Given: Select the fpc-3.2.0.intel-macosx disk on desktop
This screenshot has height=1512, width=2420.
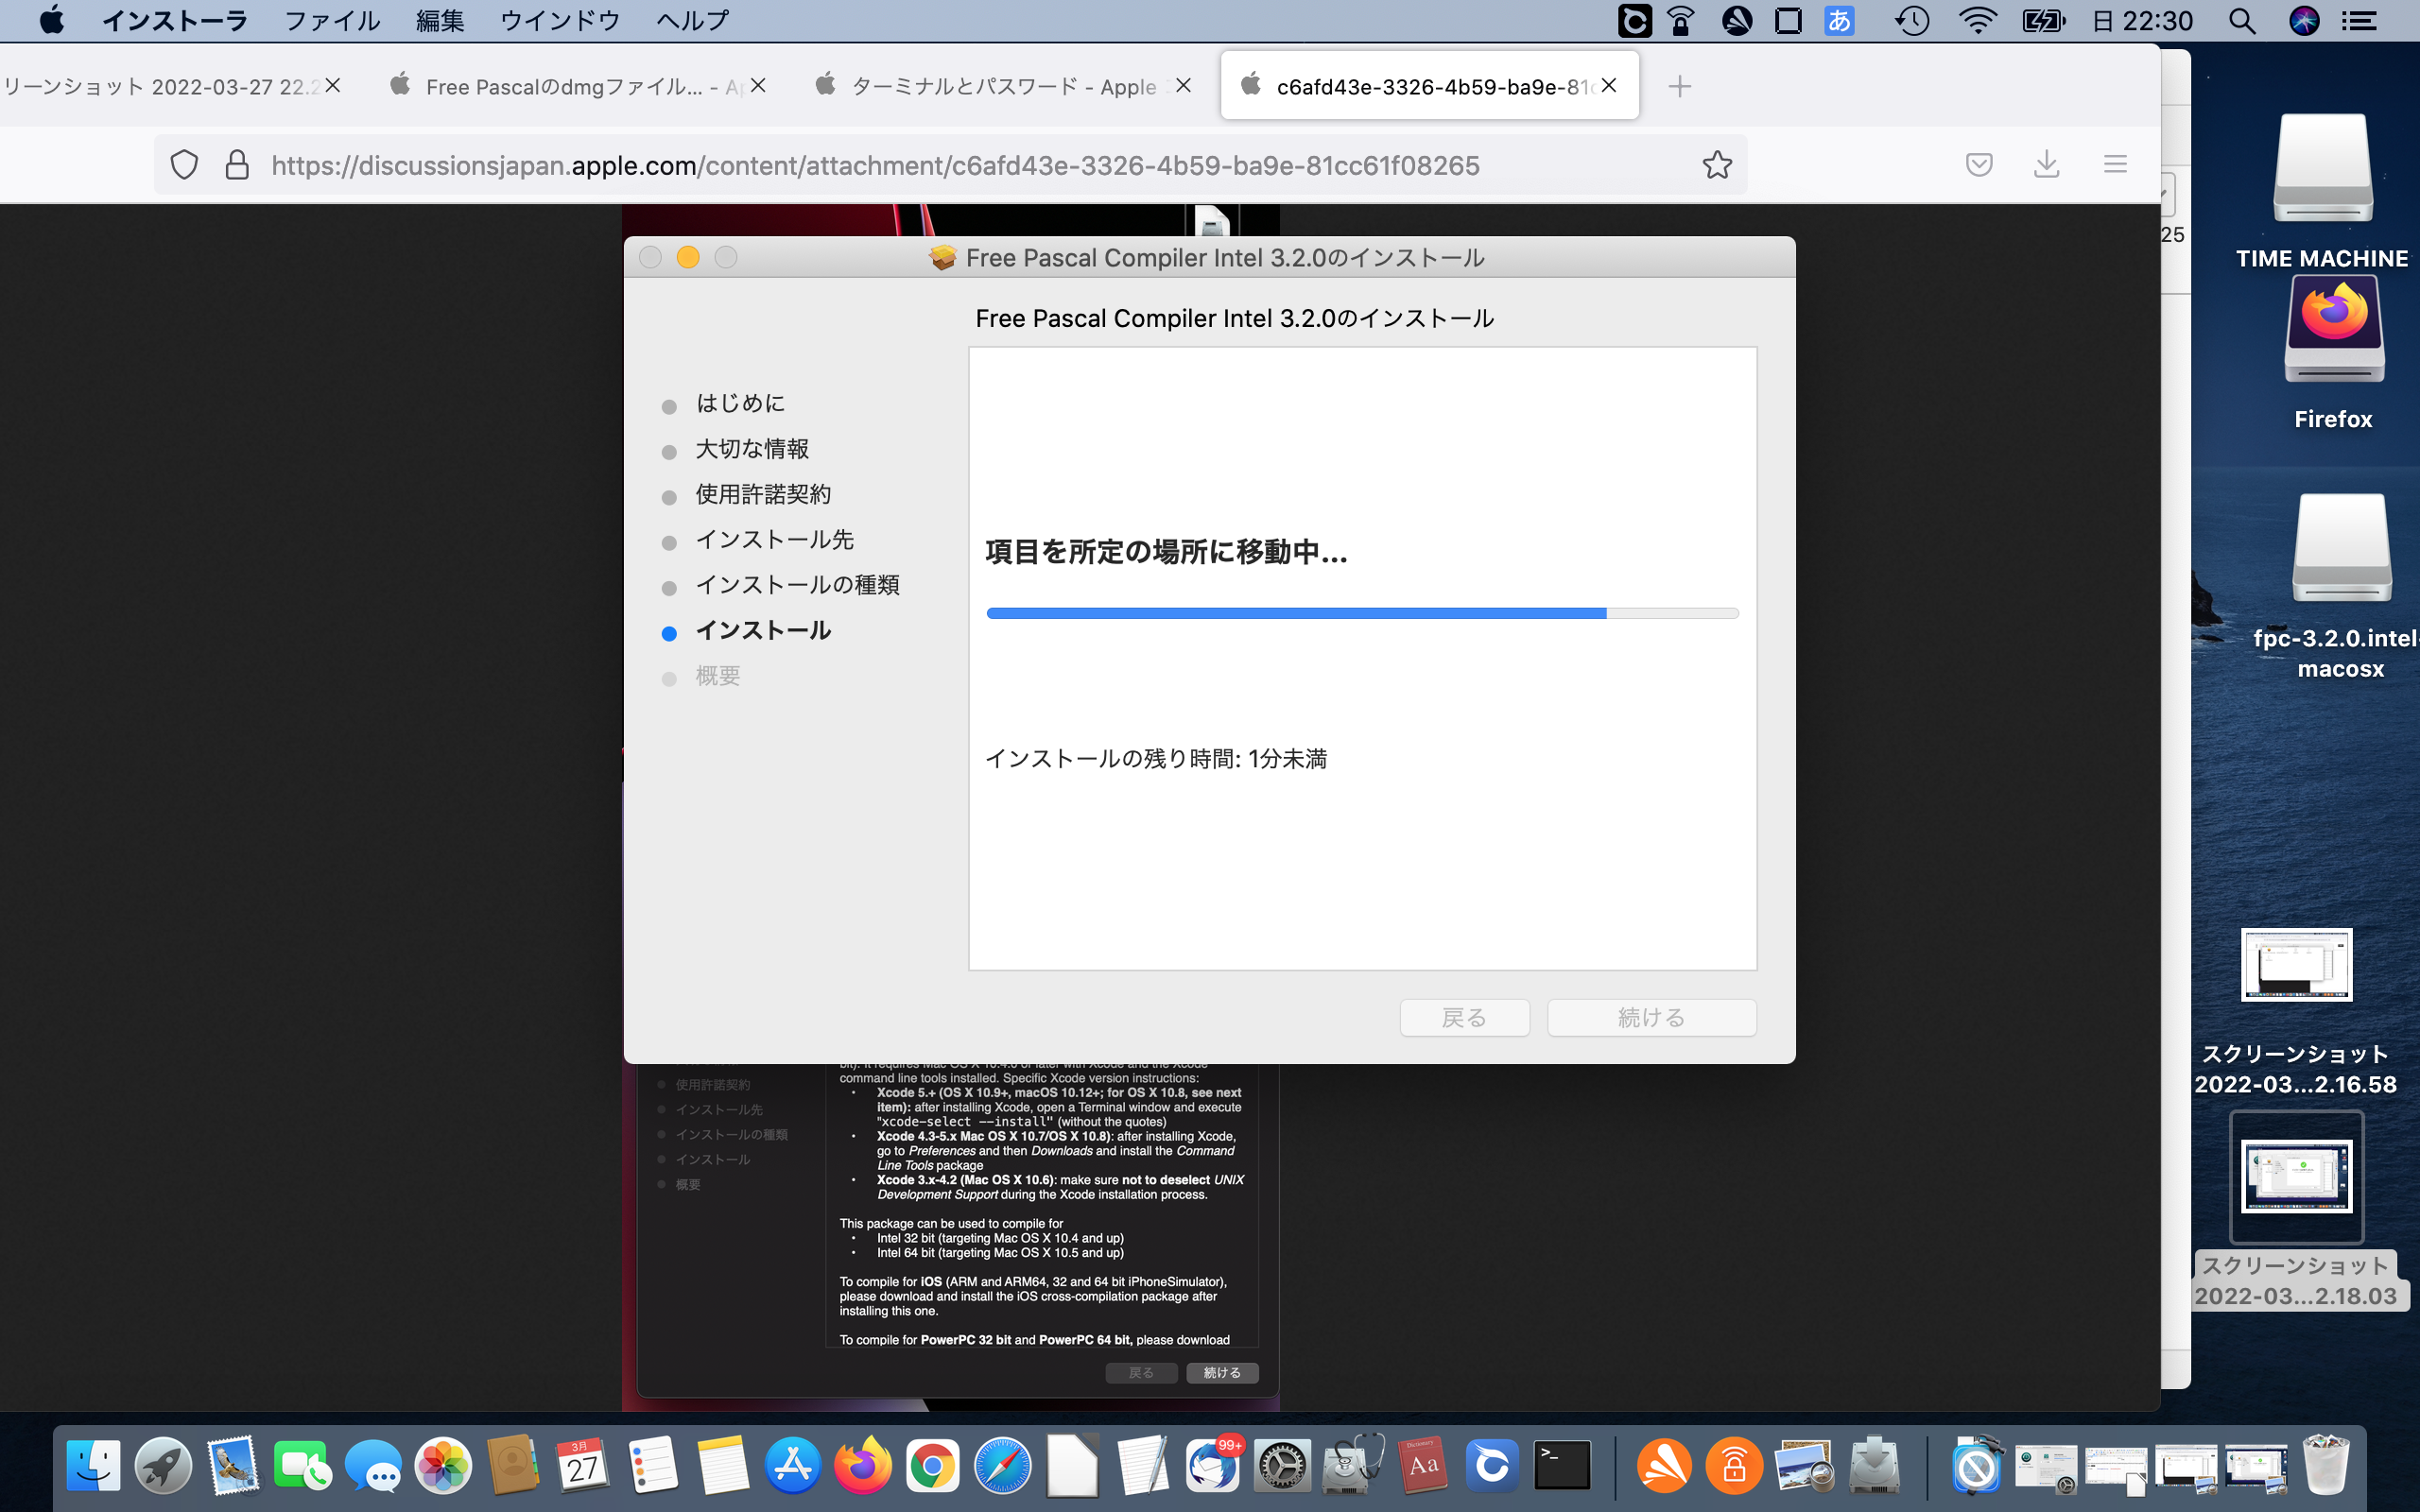Looking at the screenshot, I should (x=2340, y=550).
